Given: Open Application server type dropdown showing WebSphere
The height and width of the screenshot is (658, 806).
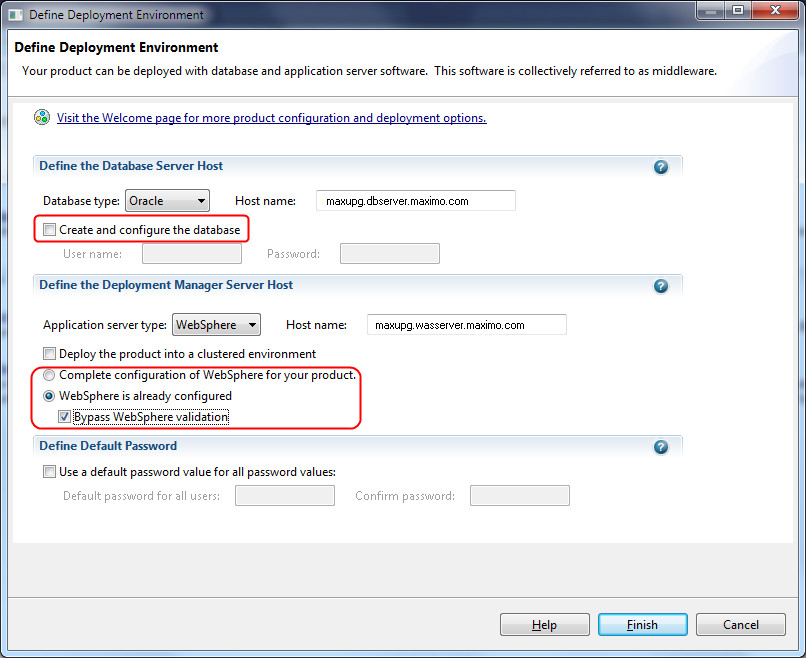Looking at the screenshot, I should tap(216, 325).
